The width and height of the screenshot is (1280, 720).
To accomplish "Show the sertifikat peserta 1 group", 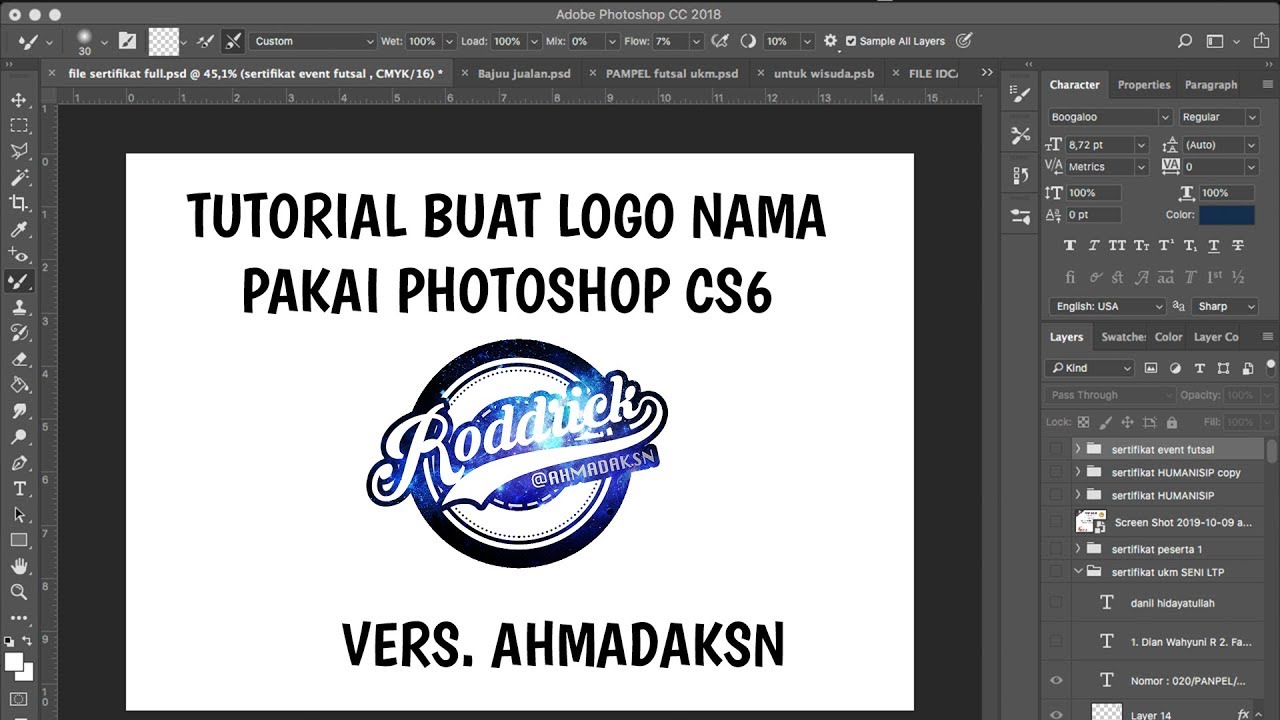I will 1056,549.
